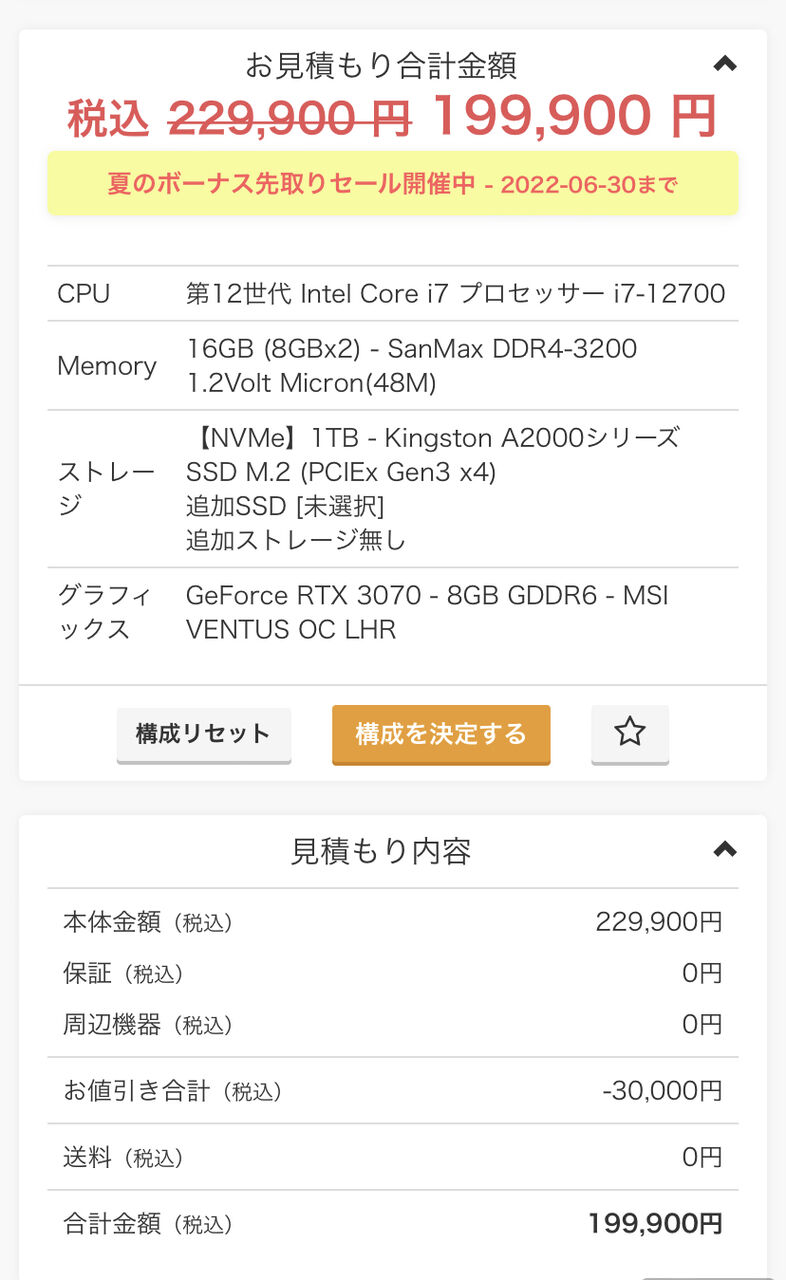Confirm with the 構成を決定する button

click(x=441, y=734)
